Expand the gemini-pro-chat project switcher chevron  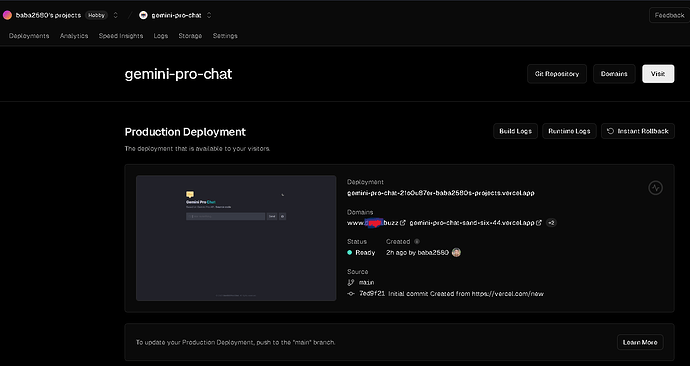click(x=209, y=15)
